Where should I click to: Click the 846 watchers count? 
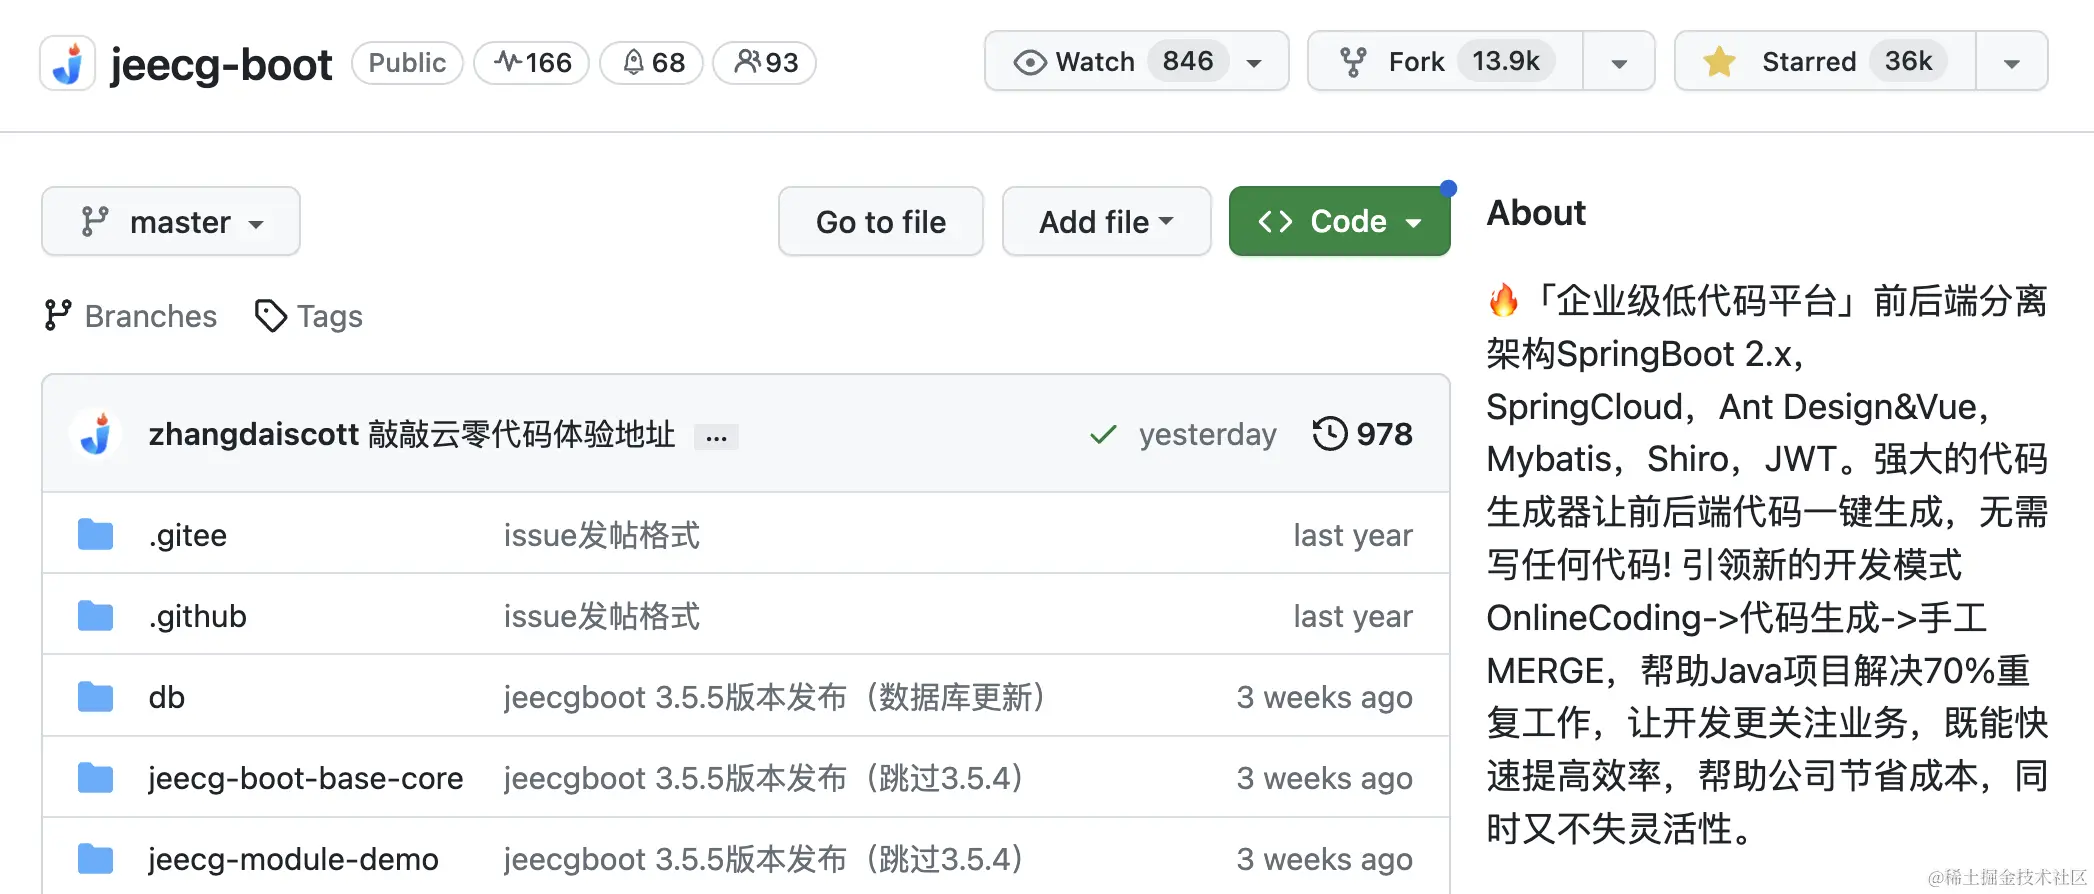pyautogui.click(x=1188, y=61)
